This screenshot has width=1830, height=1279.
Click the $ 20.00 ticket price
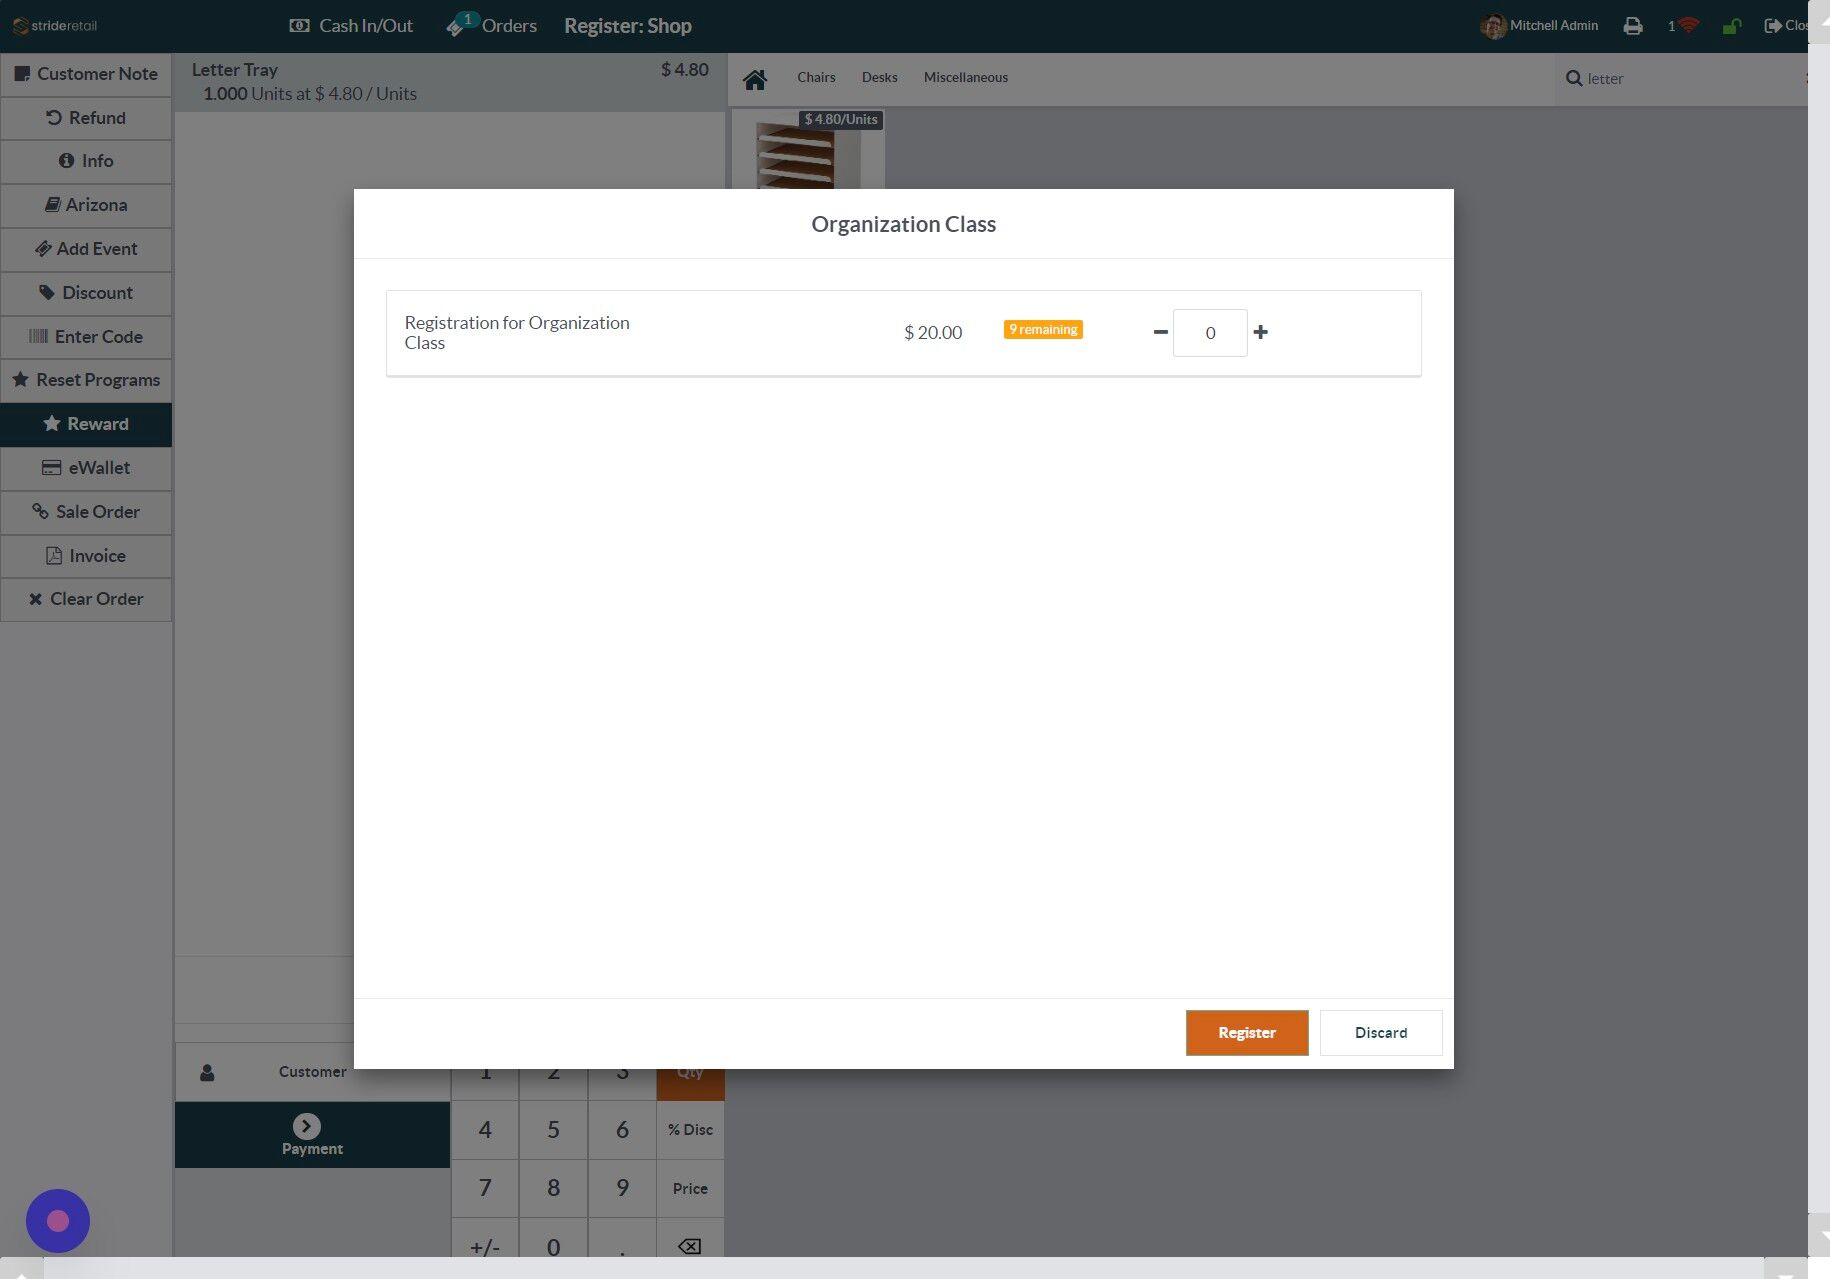(x=933, y=332)
